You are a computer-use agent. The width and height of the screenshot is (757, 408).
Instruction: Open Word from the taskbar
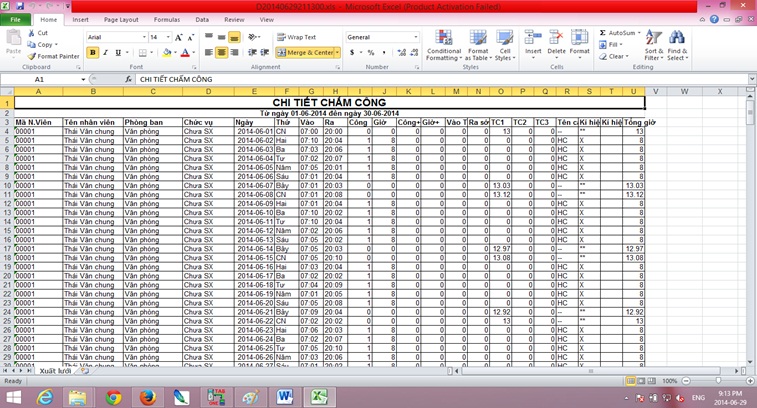(285, 397)
